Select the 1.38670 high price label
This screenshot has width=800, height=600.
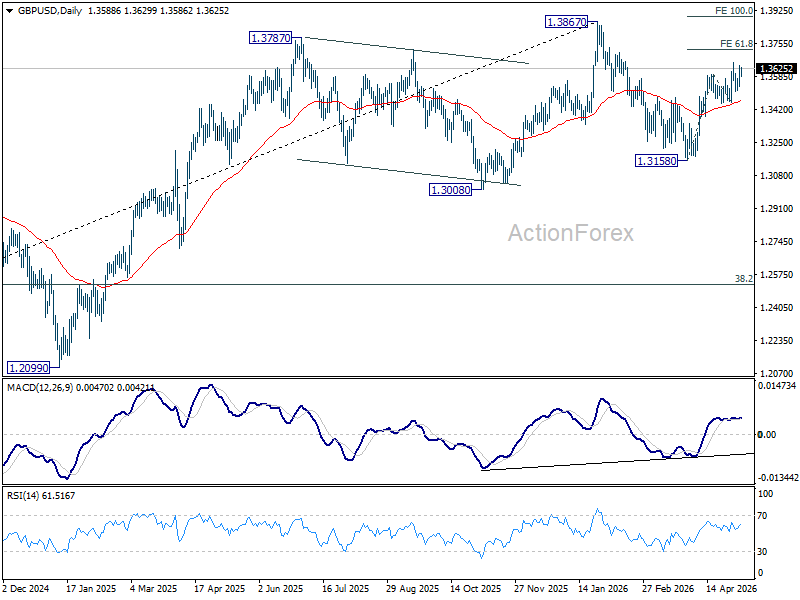(x=566, y=22)
